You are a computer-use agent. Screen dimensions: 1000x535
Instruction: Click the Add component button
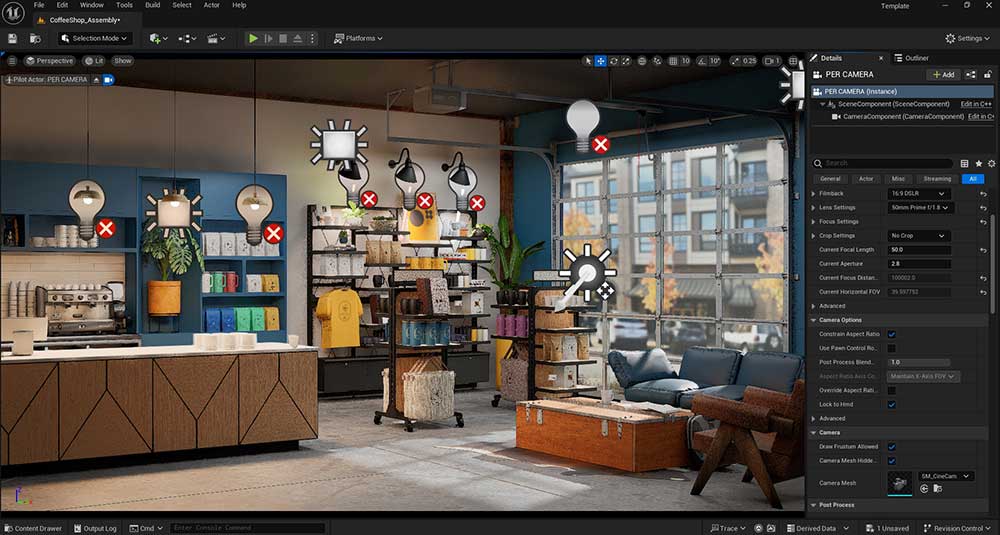(943, 75)
